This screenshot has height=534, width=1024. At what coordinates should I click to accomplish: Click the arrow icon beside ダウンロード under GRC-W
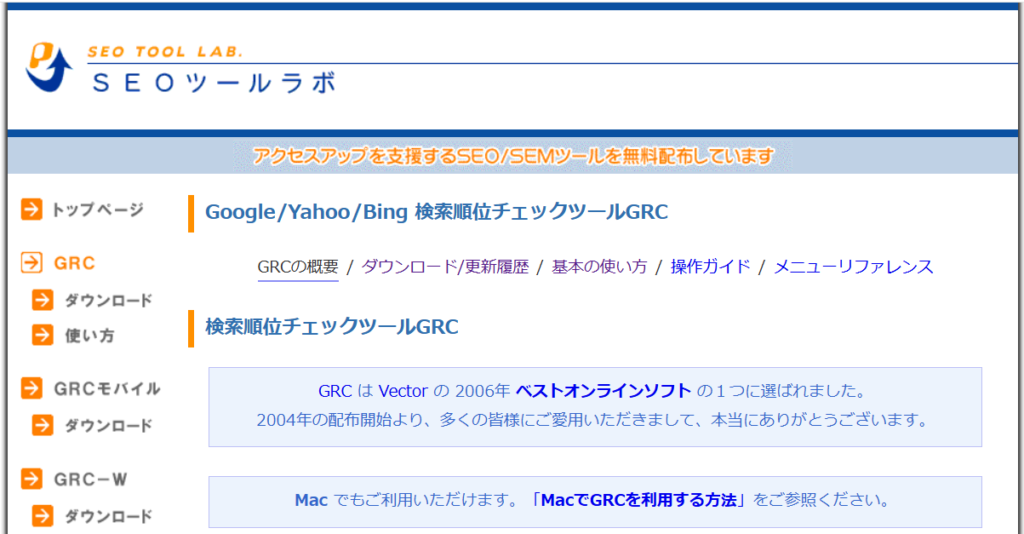point(42,516)
